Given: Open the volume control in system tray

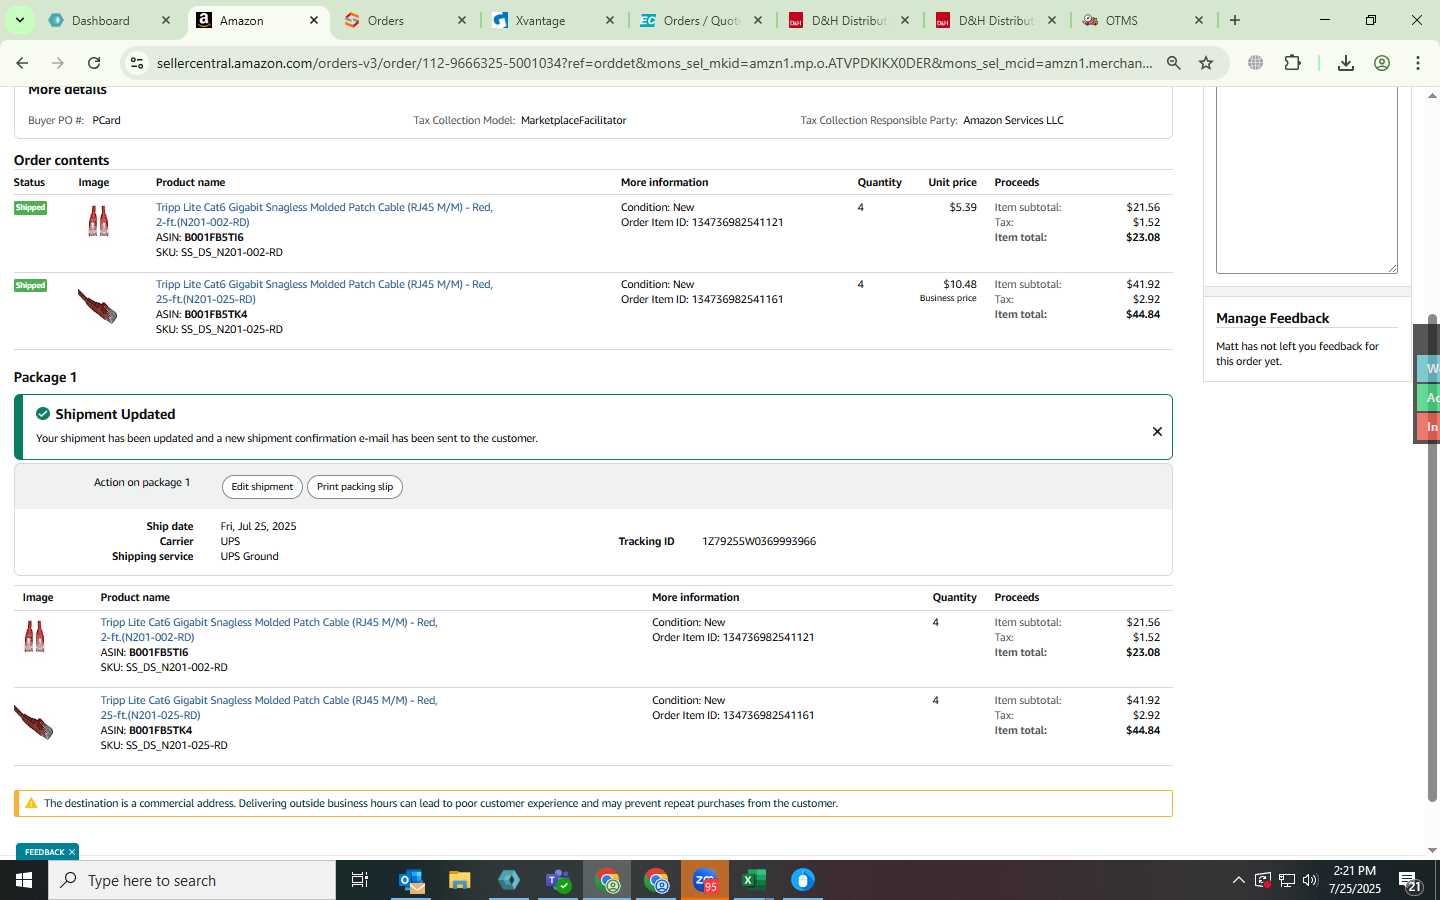Looking at the screenshot, I should [x=1310, y=880].
